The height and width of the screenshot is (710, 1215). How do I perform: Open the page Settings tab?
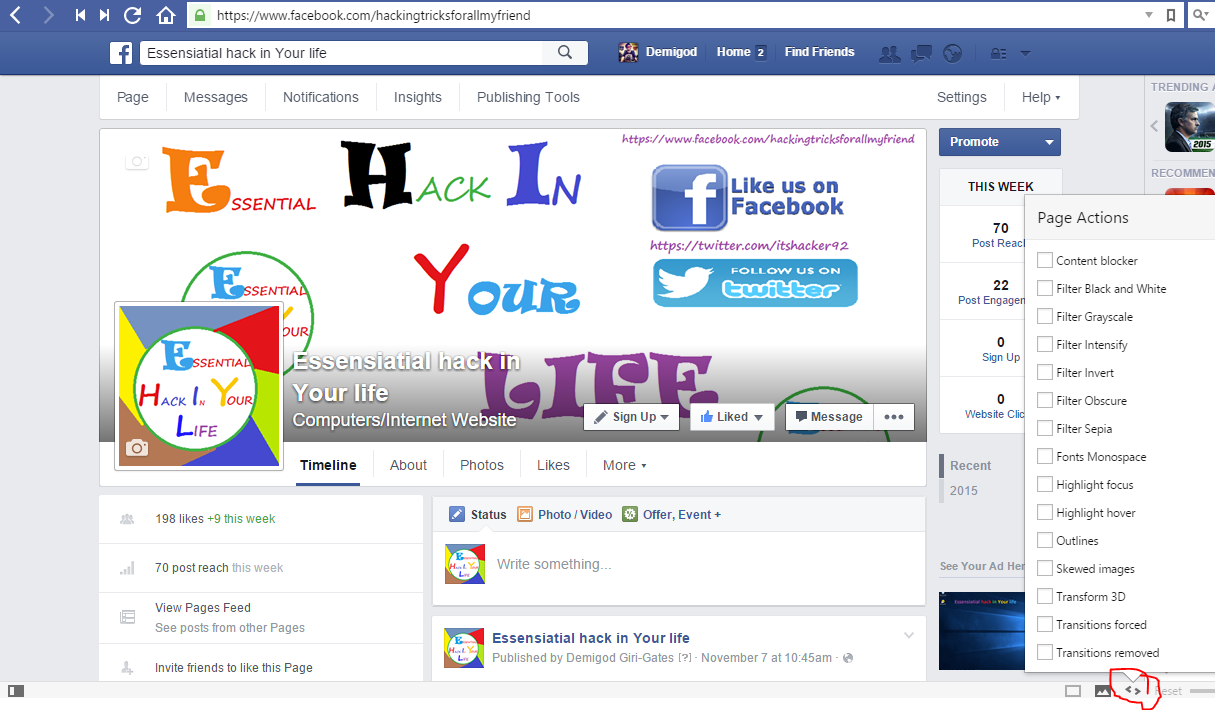tap(962, 97)
